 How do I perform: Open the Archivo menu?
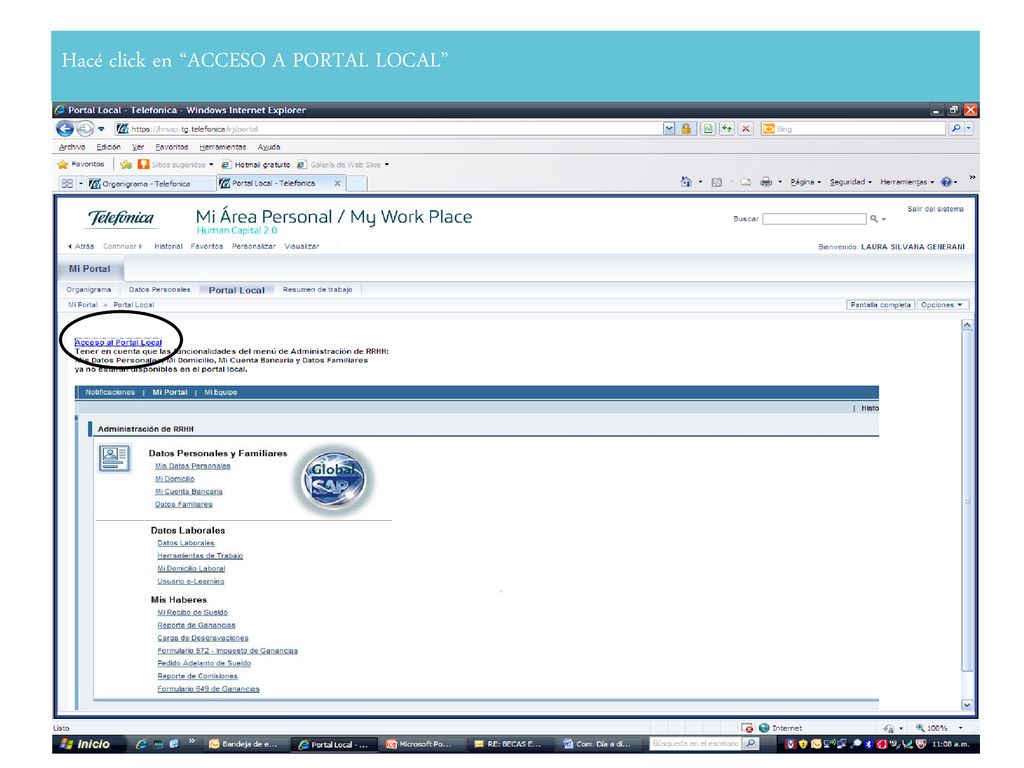(x=72, y=147)
